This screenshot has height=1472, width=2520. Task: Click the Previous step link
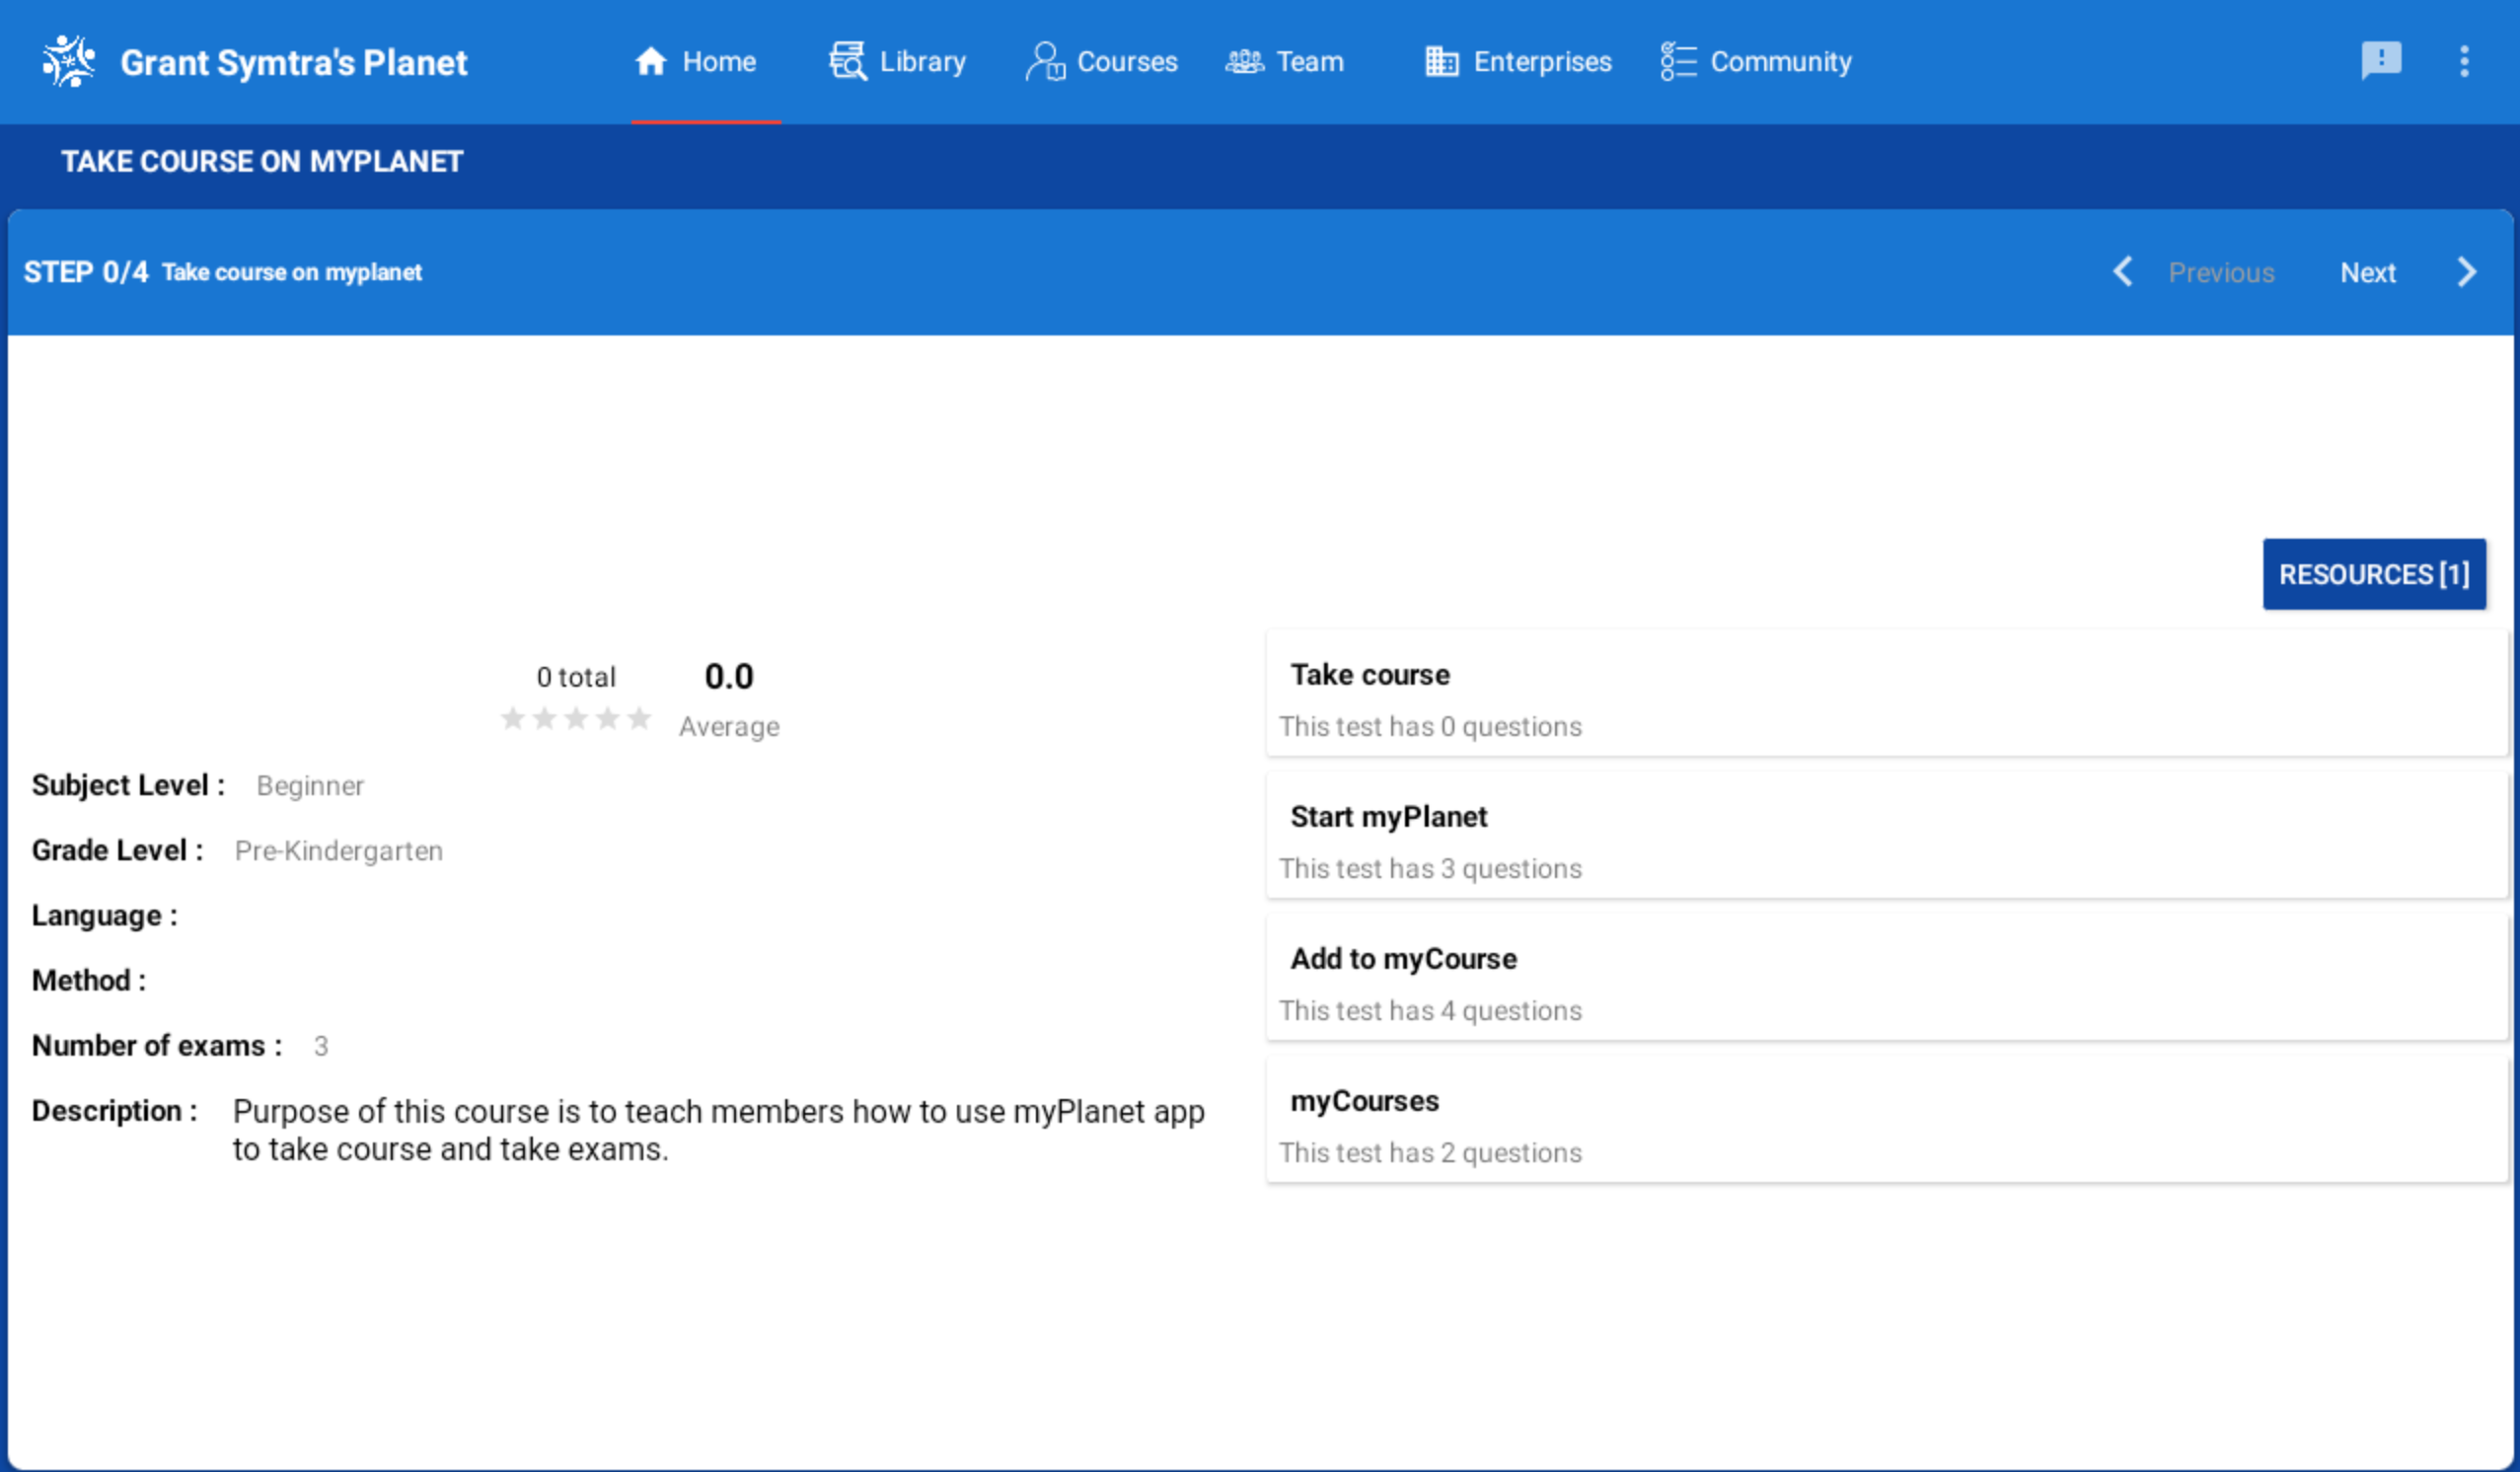click(2221, 272)
